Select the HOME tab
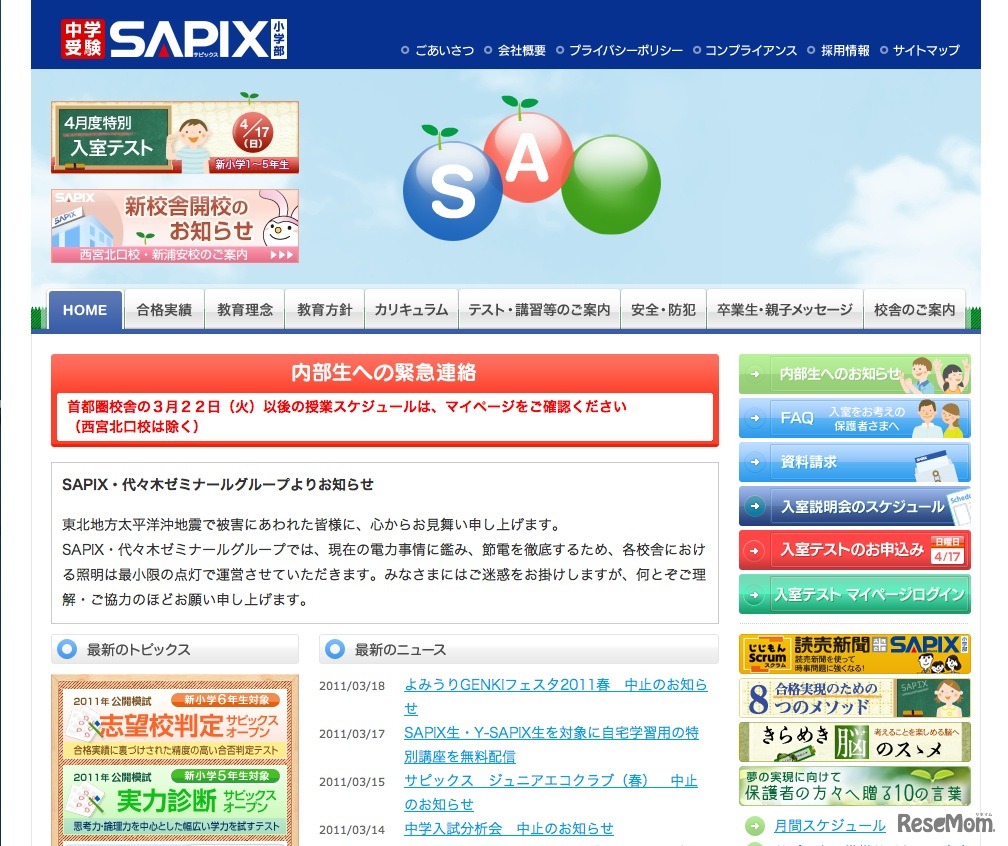The height and width of the screenshot is (846, 1008). pos(85,310)
